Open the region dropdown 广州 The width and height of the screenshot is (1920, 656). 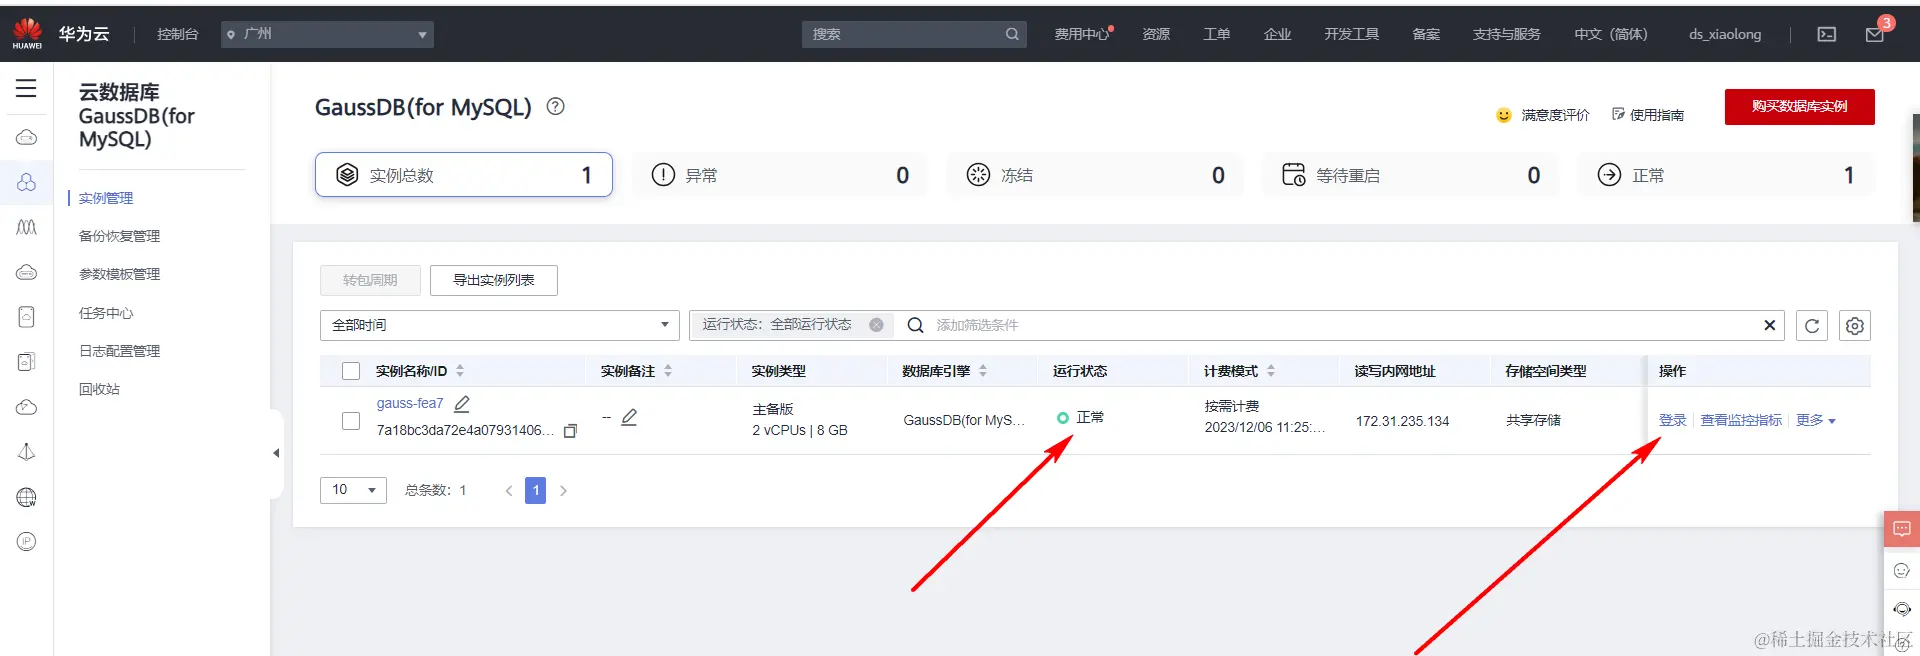[x=327, y=34]
